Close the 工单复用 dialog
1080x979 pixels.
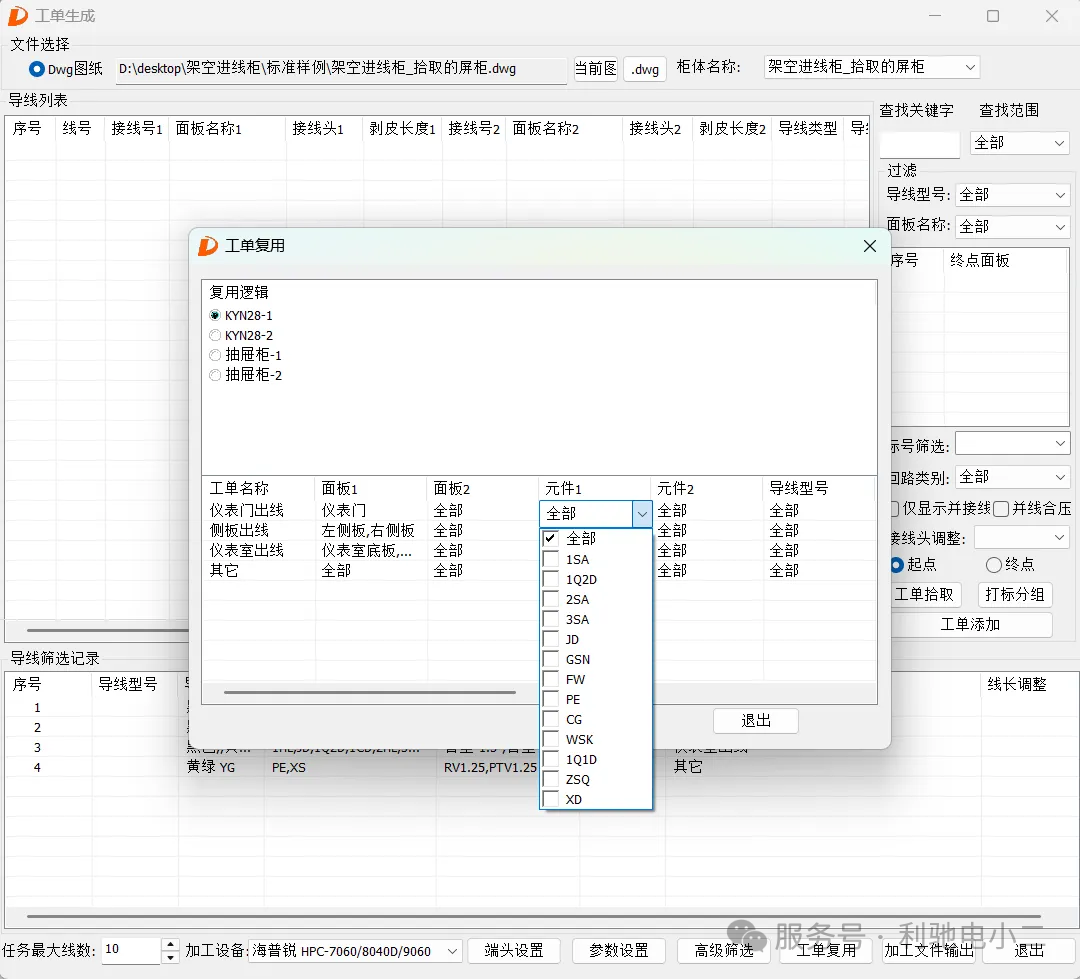click(870, 246)
